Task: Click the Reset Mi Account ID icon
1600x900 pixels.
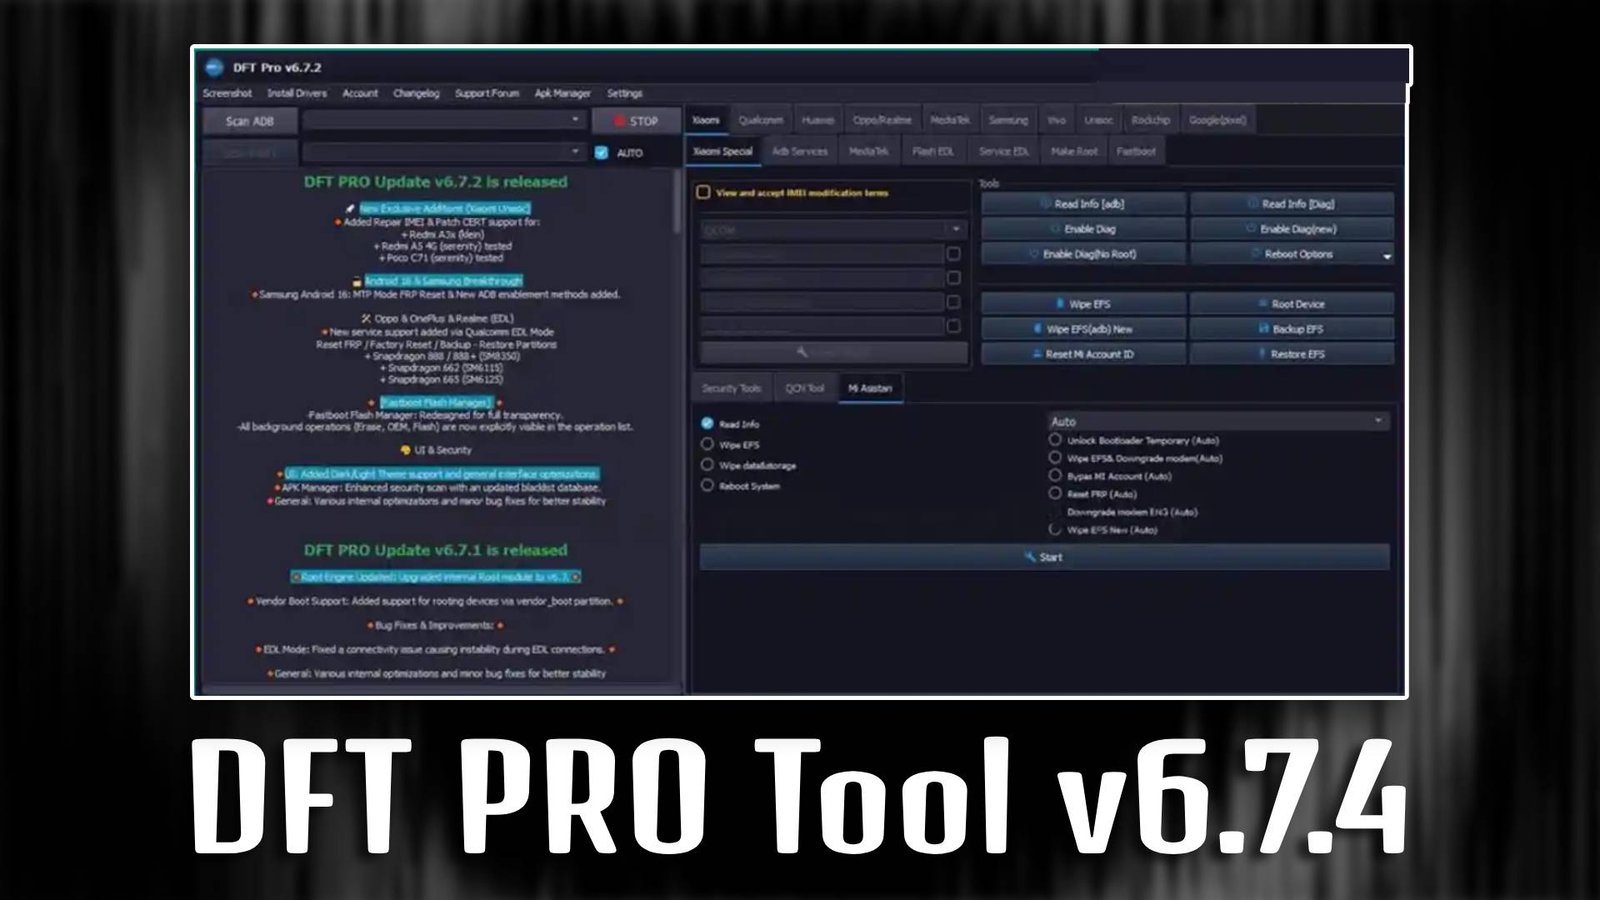Action: (x=1038, y=353)
